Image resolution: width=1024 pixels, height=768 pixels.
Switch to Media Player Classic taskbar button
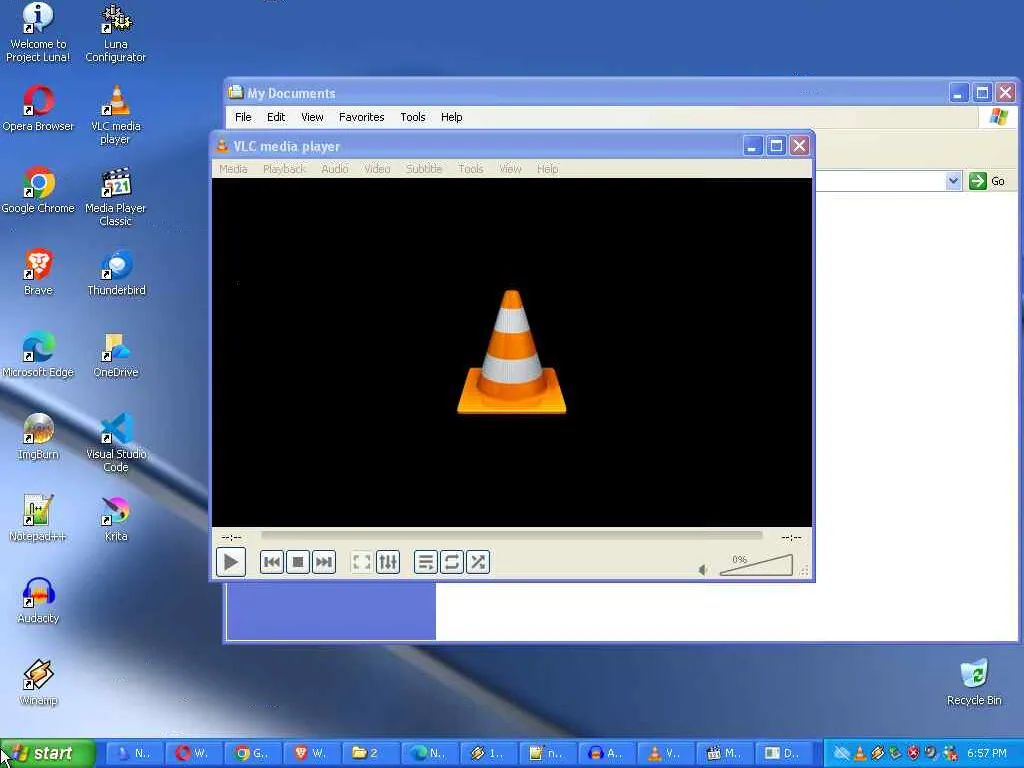tap(724, 753)
